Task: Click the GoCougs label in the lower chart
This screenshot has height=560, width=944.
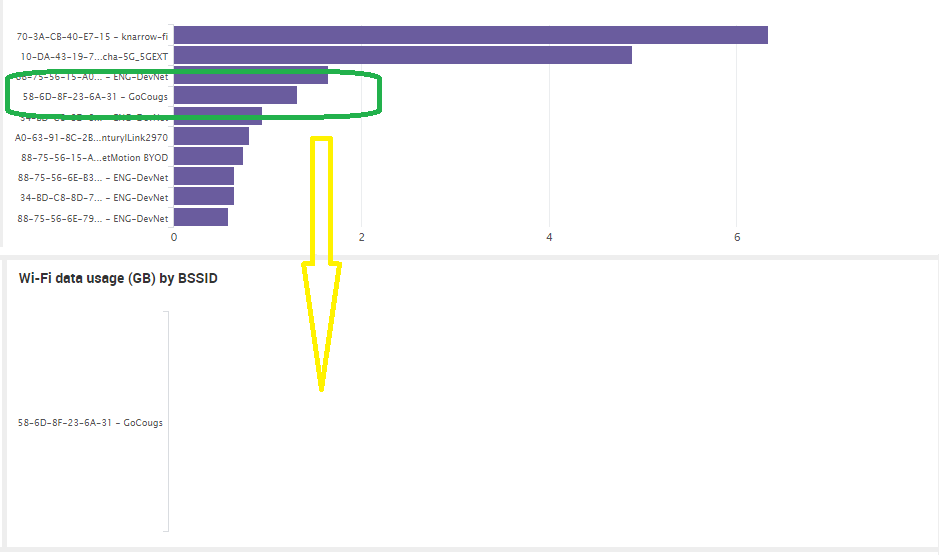Action: pyautogui.click(x=90, y=423)
